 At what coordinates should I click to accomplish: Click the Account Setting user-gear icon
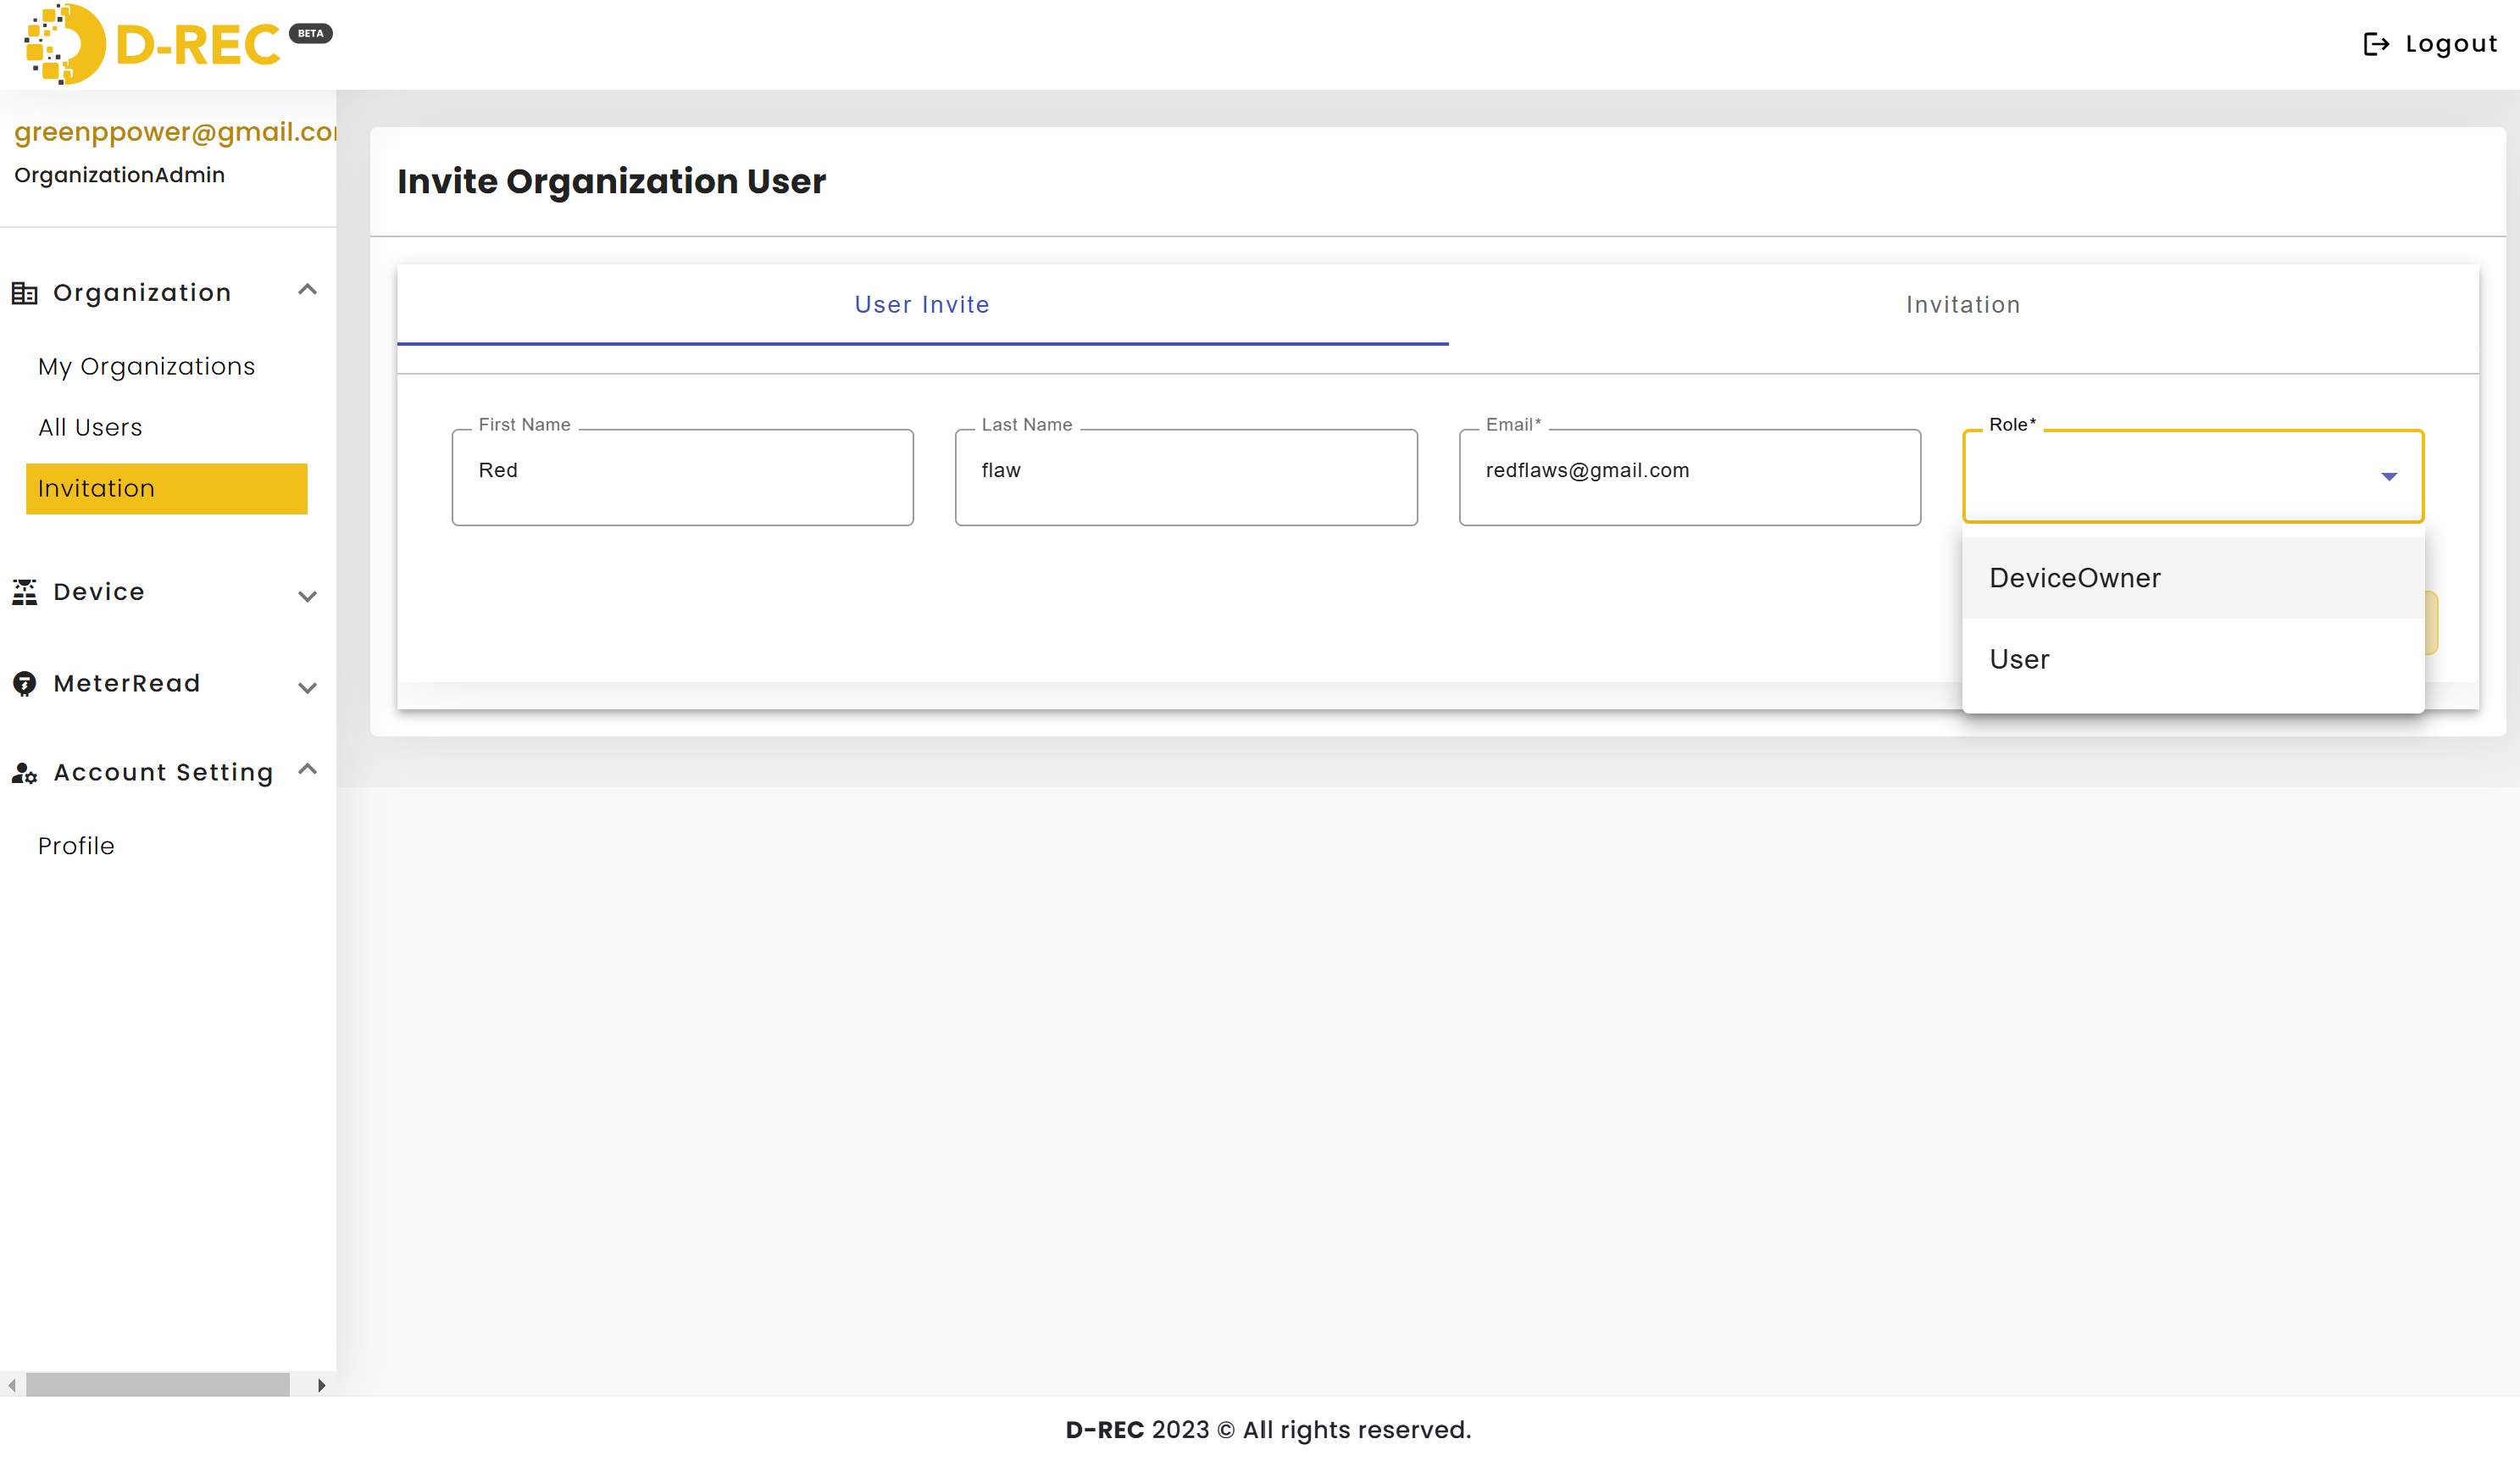coord(25,773)
